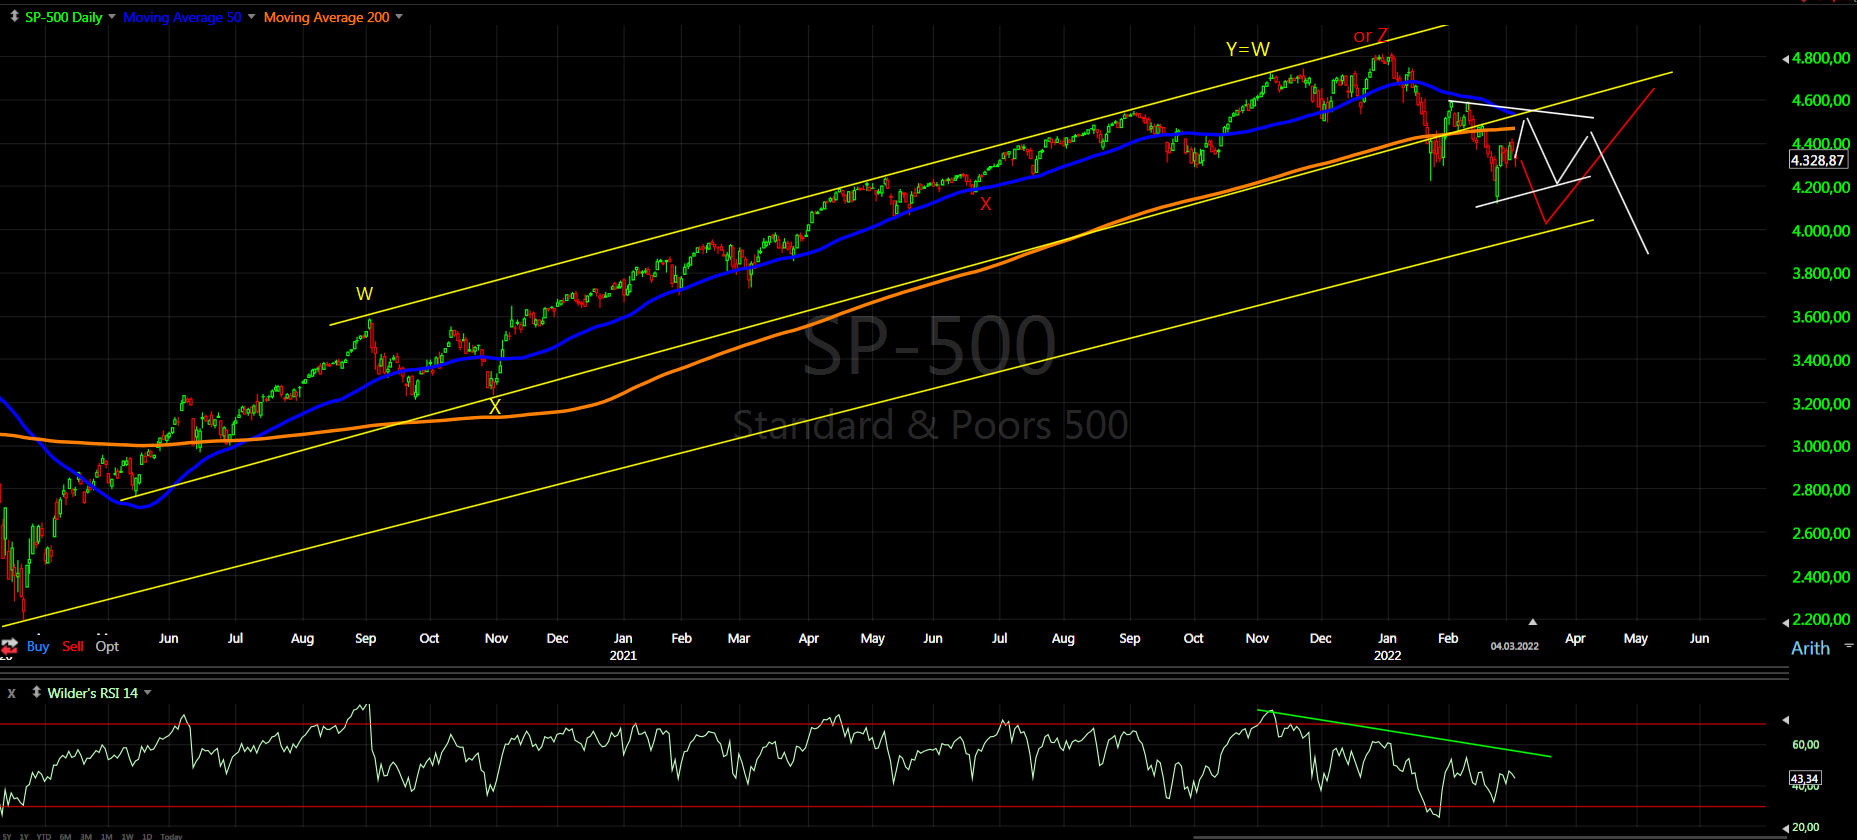Click the red 'or Z' wave label
Viewport: 1857px width, 840px height.
[1370, 36]
